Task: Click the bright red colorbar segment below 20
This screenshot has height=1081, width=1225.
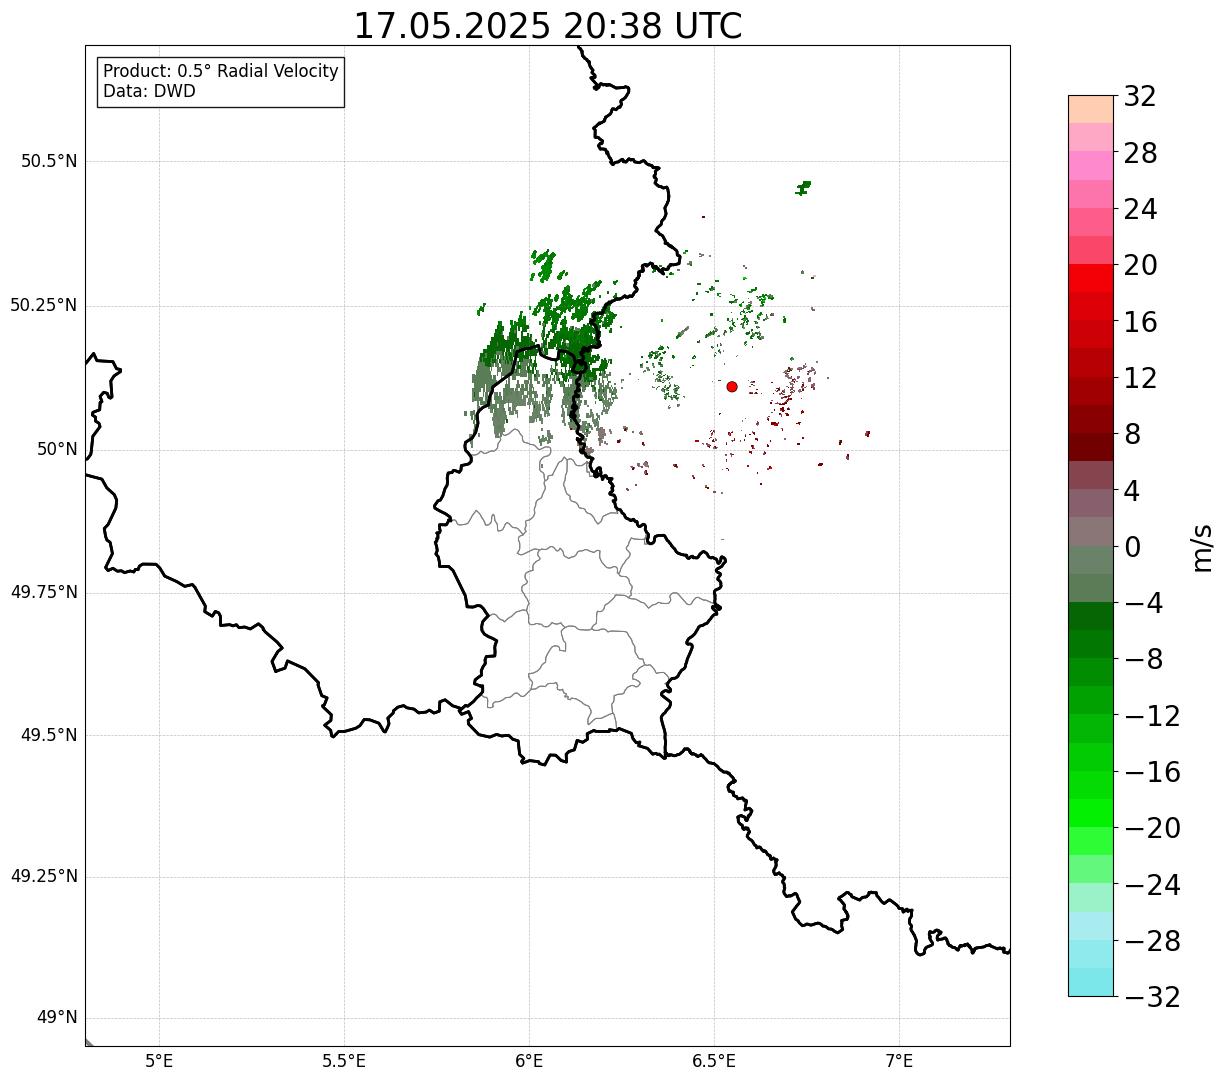Action: click(1091, 278)
